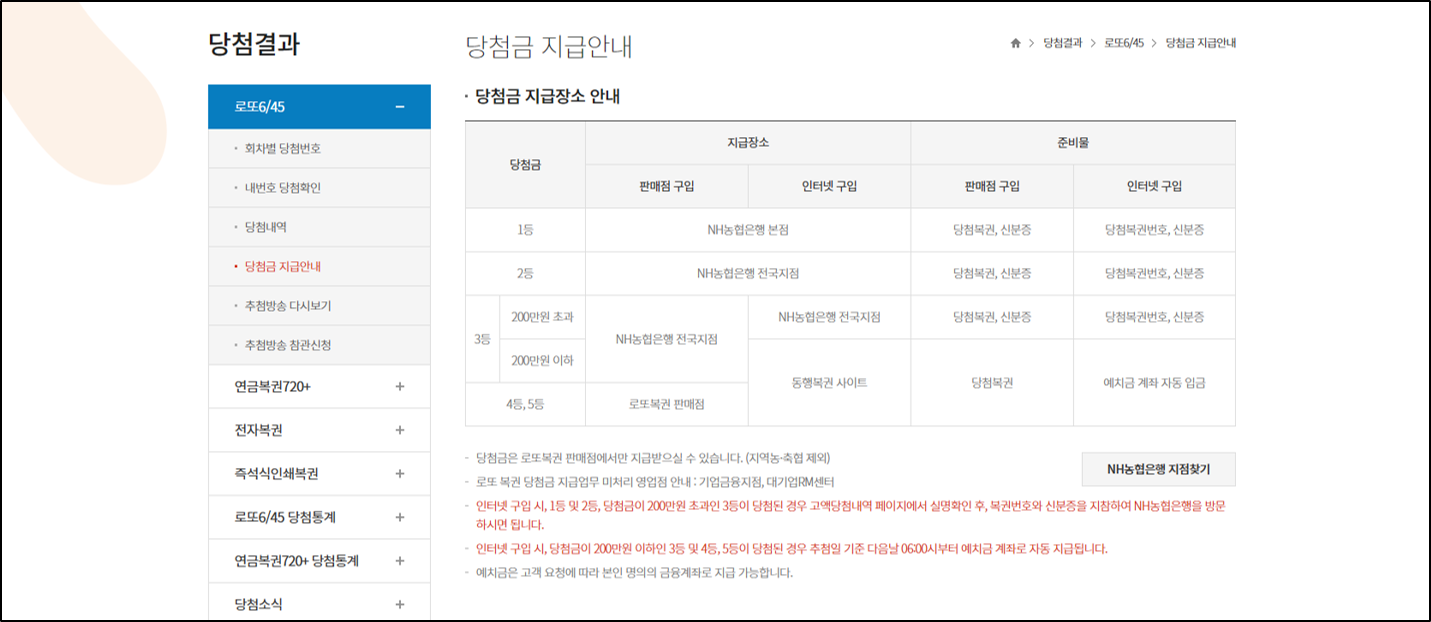Image resolution: width=1431 pixels, height=622 pixels.
Task: Click 당첨금 지급안내 breadcrumb text
Action: [x=1201, y=43]
